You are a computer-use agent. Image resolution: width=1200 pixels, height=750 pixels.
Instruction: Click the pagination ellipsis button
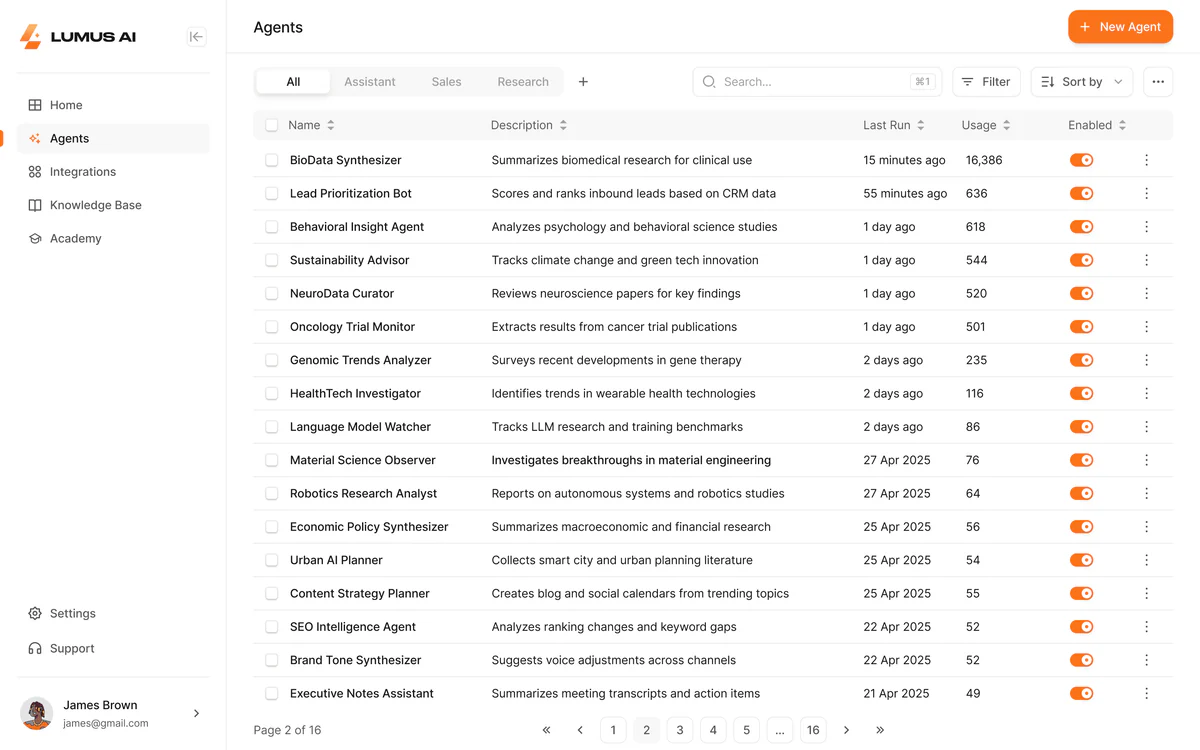[780, 730]
